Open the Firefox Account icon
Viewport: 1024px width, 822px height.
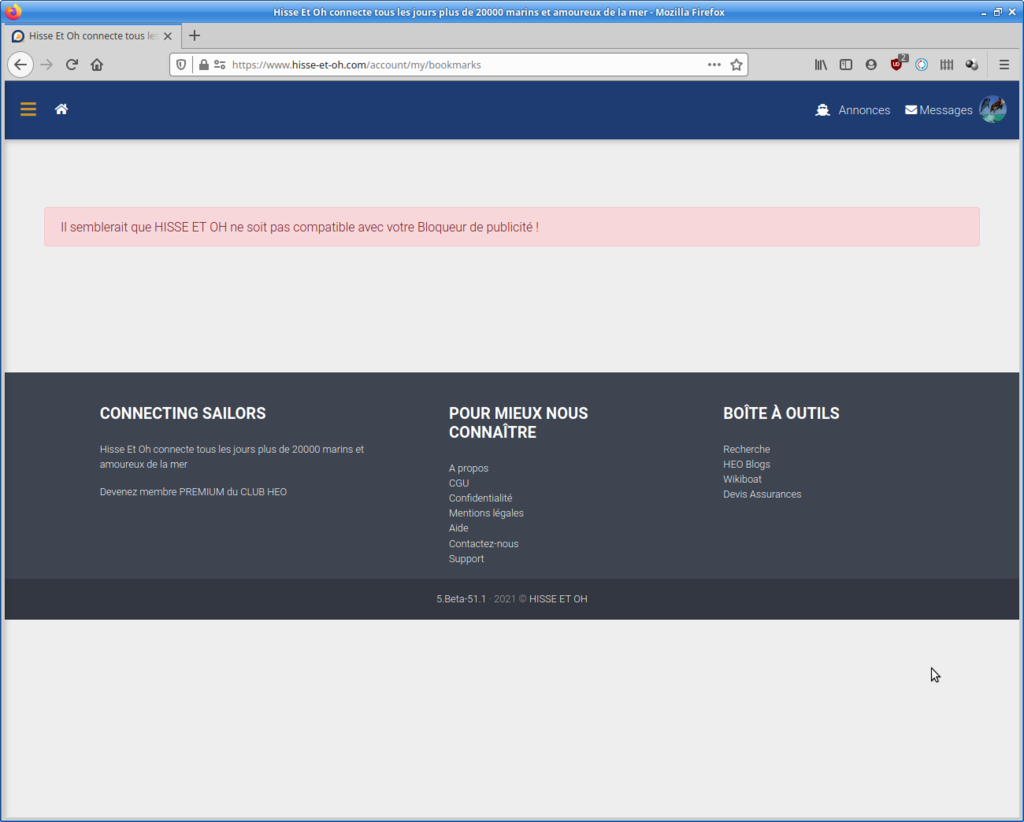click(871, 65)
